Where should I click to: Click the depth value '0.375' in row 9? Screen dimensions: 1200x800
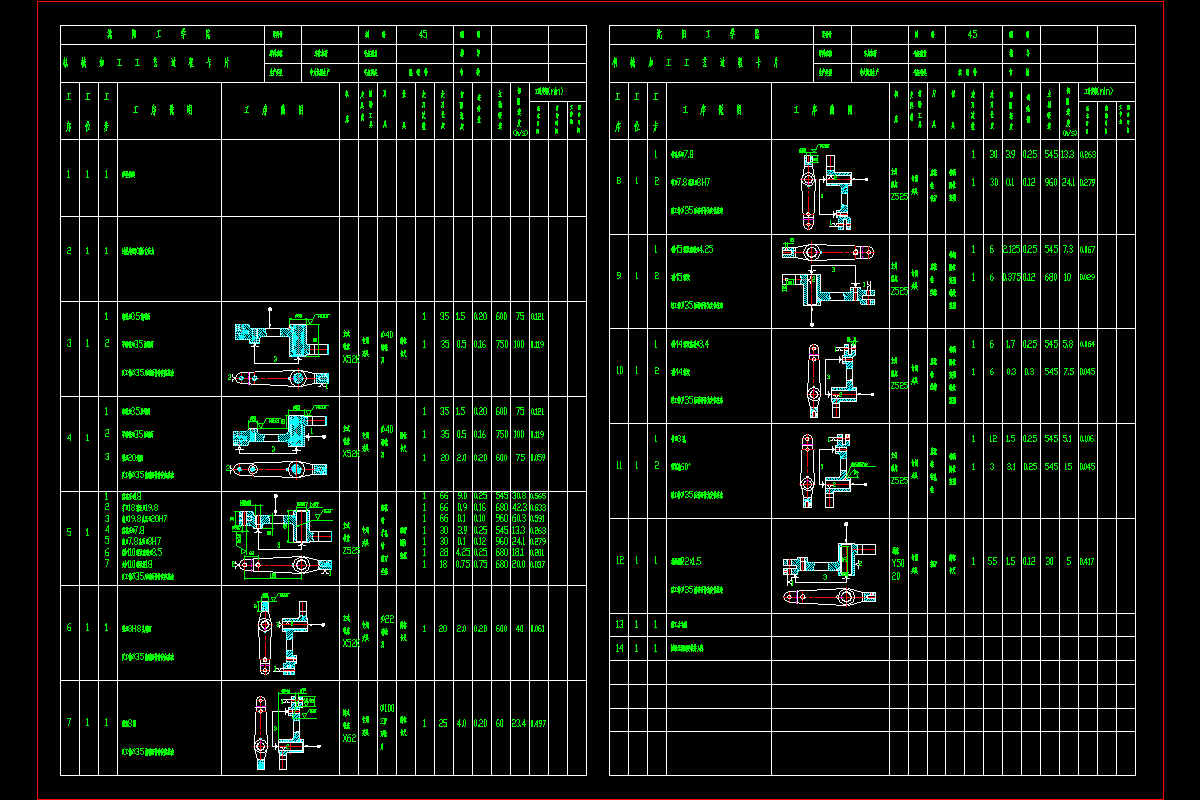(x=1011, y=277)
